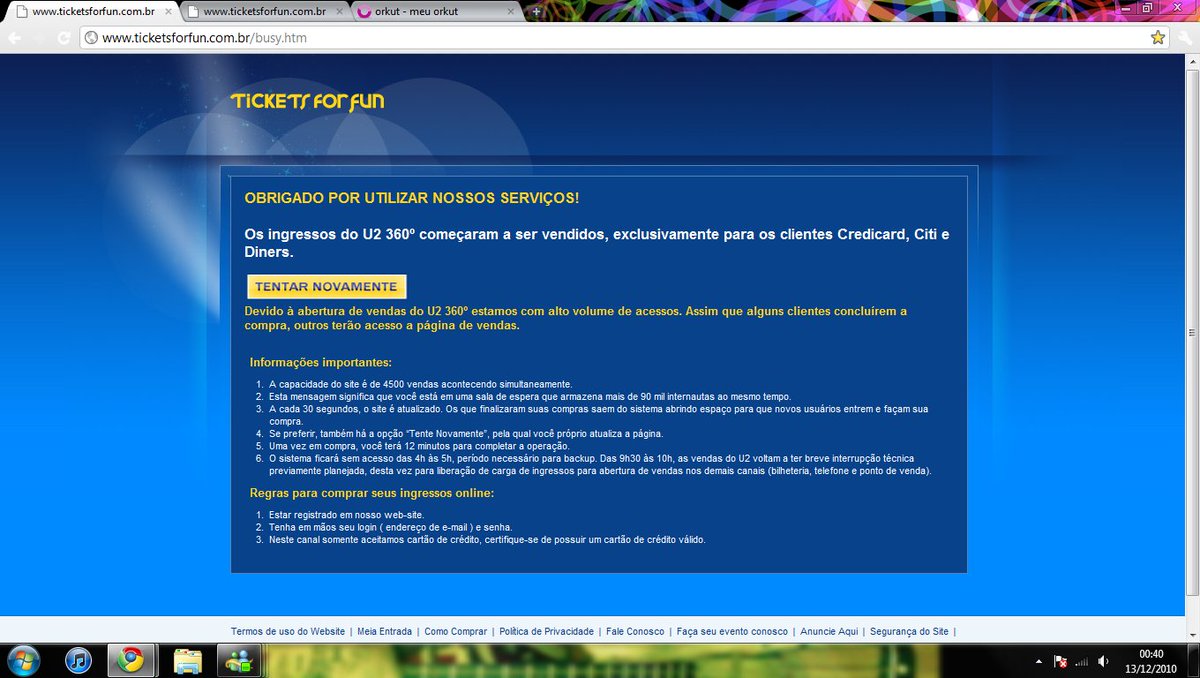Image resolution: width=1200 pixels, height=678 pixels.
Task: Open a new tab with plus button
Action: [x=537, y=12]
